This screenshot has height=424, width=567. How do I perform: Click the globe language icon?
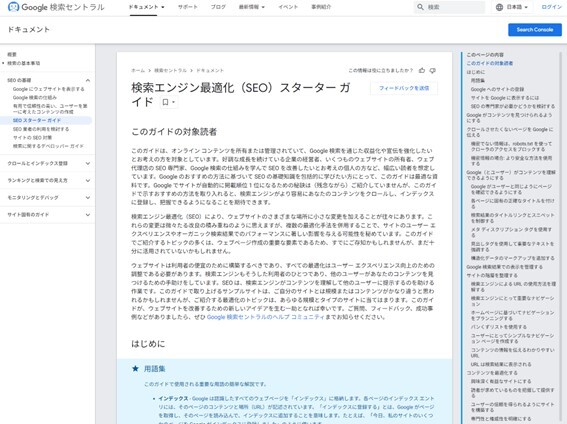point(499,7)
